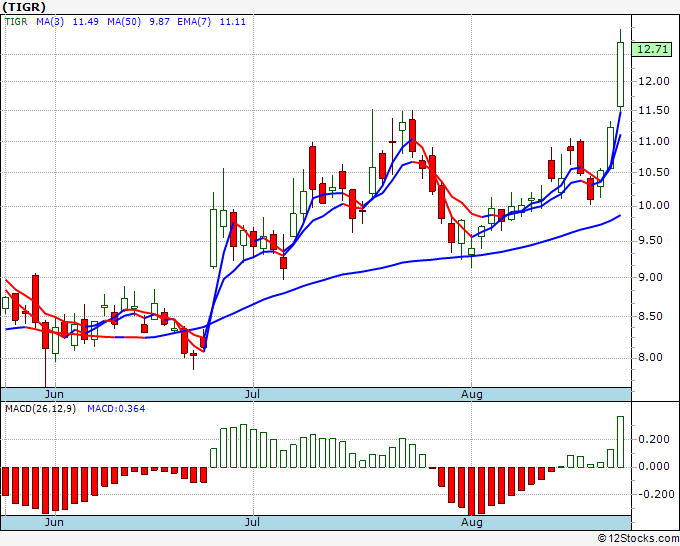Click the MA(50) indicator label
The height and width of the screenshot is (546, 680).
124,22
